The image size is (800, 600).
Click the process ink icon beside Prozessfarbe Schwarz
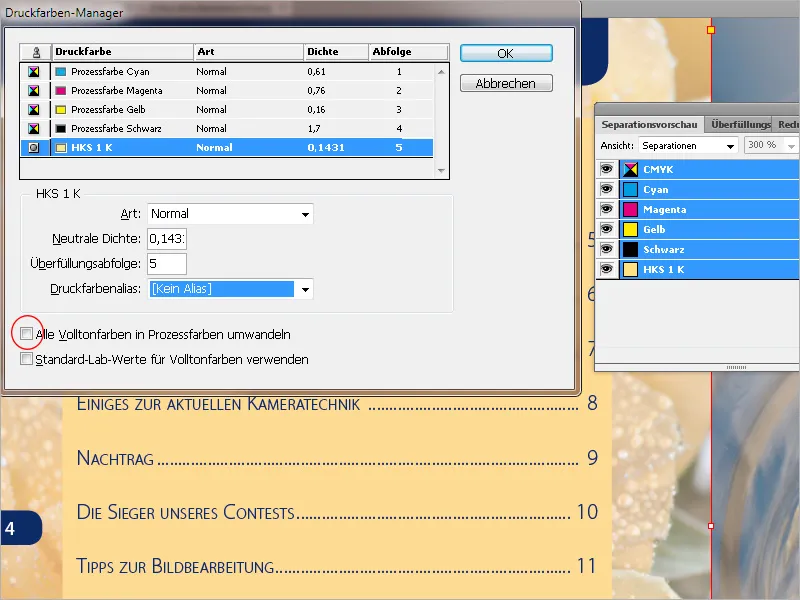(x=34, y=129)
